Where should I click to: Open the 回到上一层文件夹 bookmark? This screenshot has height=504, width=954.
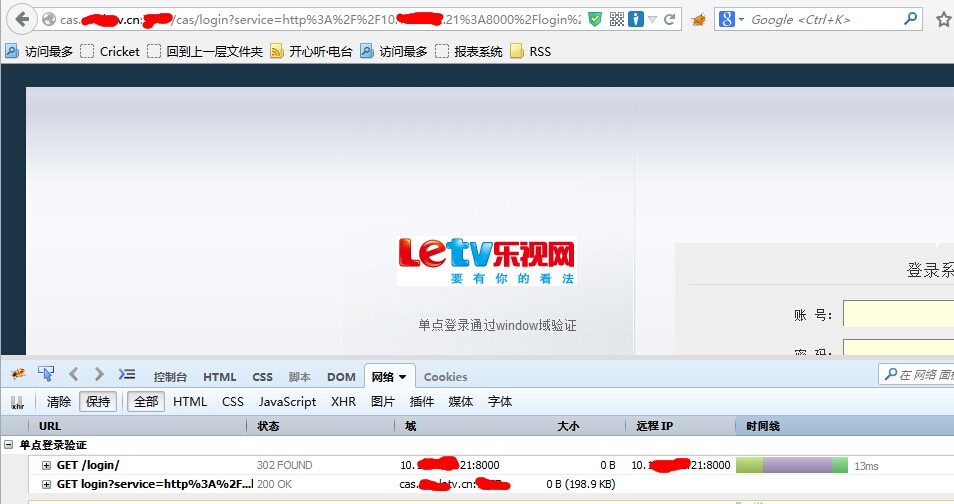[x=205, y=52]
